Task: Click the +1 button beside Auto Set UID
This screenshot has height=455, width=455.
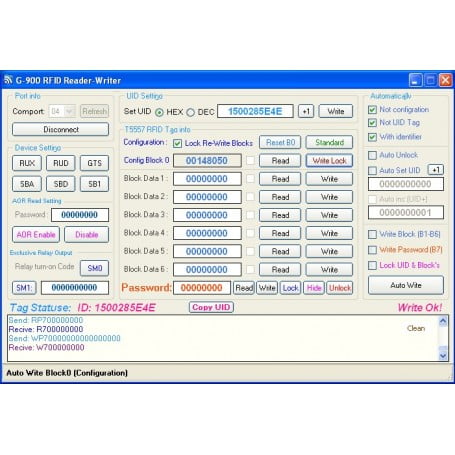Action: 436,170
